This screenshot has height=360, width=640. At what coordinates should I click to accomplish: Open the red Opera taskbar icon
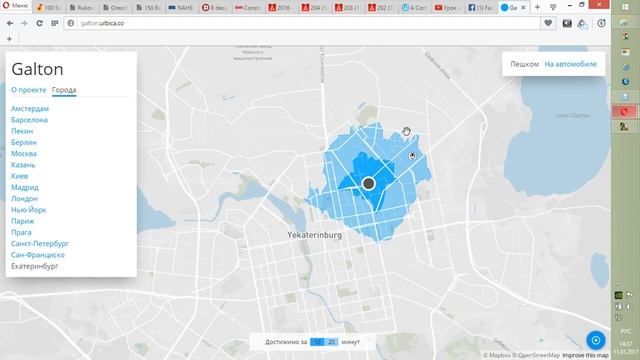point(624,111)
